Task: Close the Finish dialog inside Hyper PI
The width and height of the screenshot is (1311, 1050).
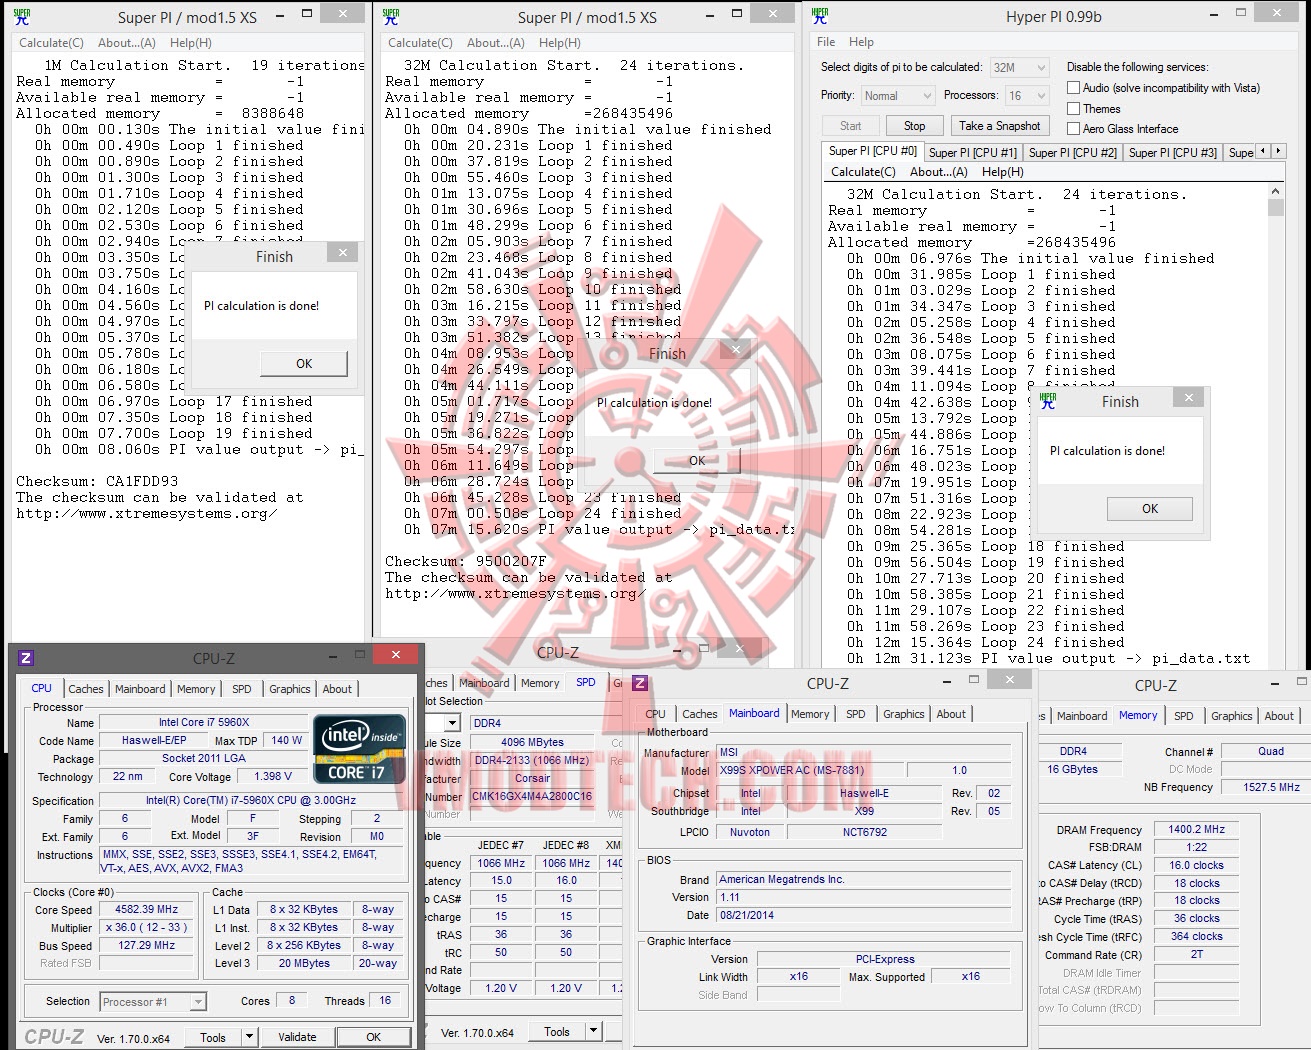Action: point(1188,398)
